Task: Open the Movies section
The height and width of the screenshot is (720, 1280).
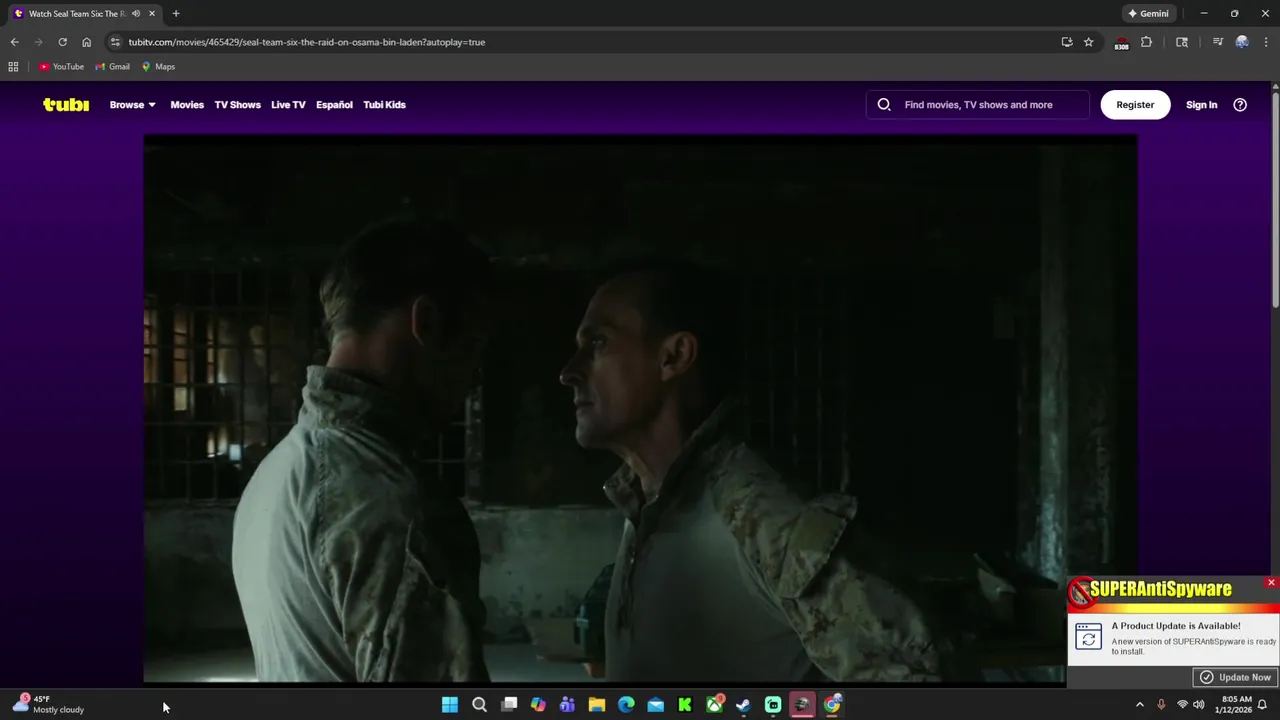Action: pos(187,104)
